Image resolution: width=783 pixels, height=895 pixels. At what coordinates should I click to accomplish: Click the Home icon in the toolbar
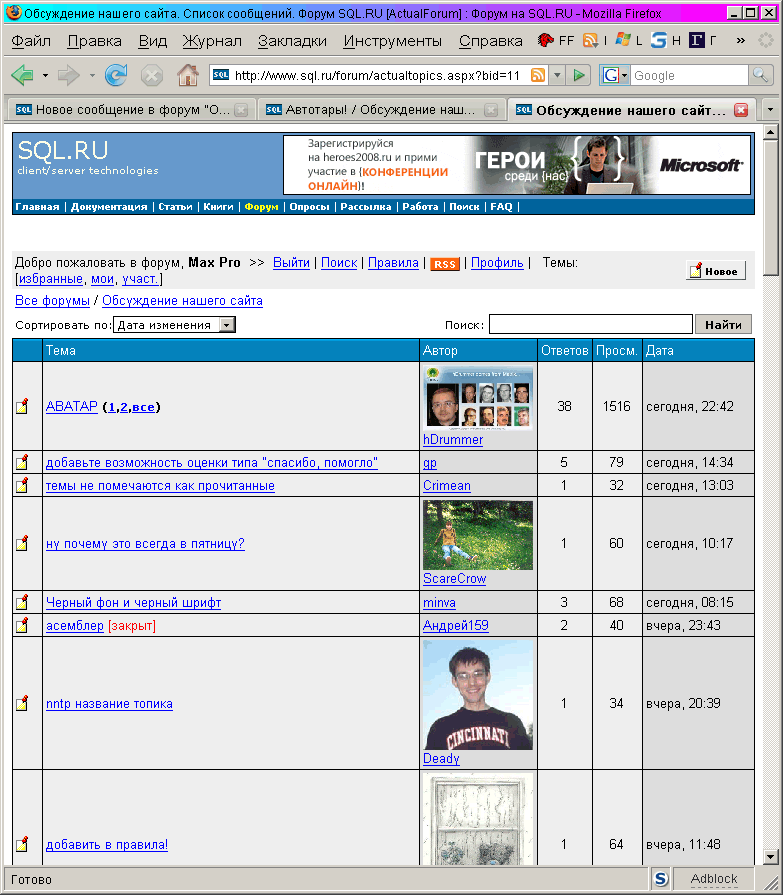tap(187, 75)
